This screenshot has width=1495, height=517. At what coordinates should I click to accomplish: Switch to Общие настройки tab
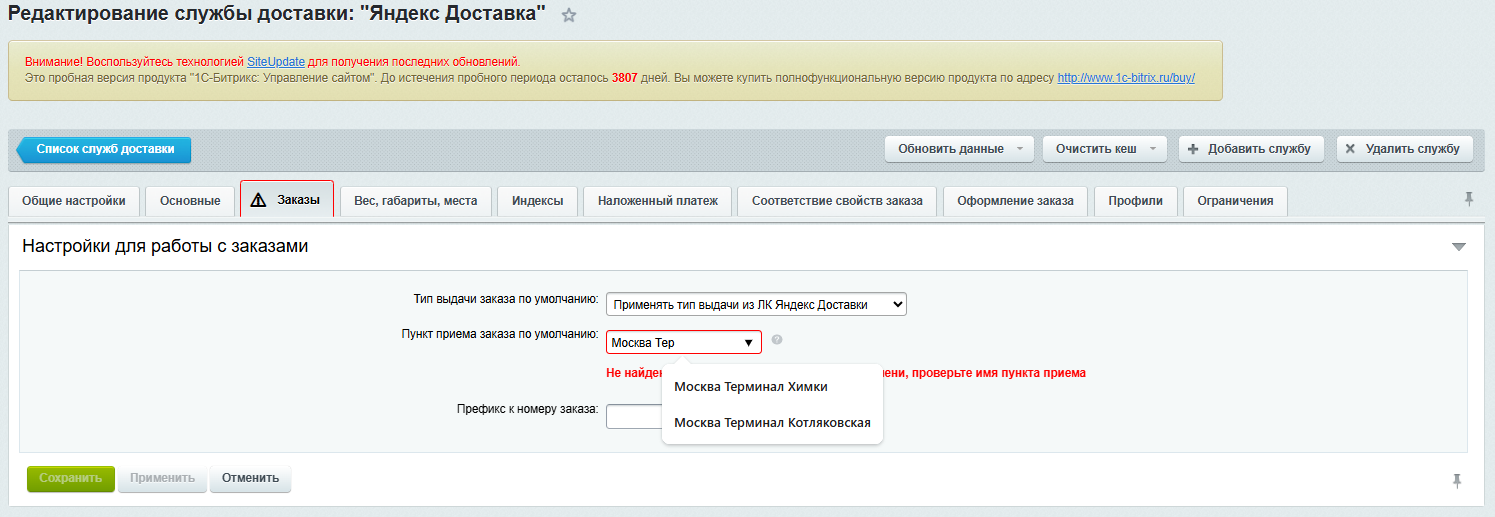(74, 201)
